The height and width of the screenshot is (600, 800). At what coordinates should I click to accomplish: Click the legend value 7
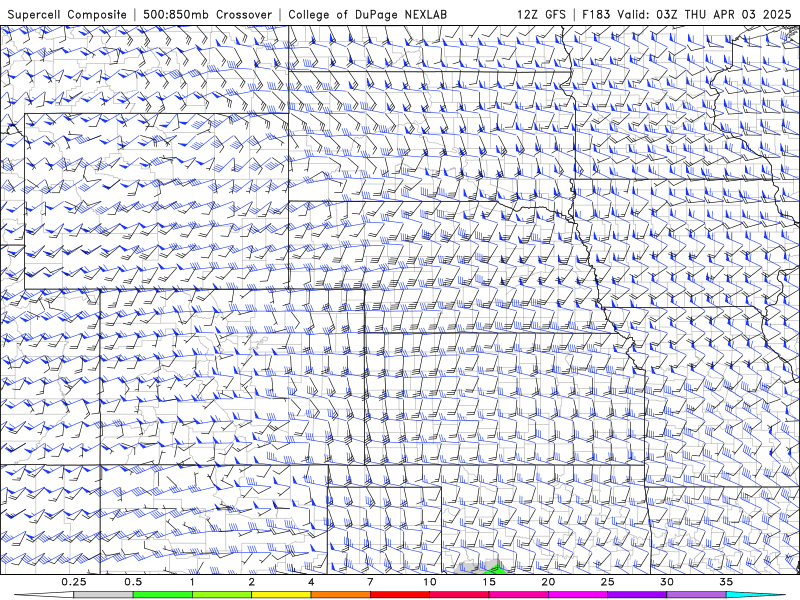pos(370,582)
